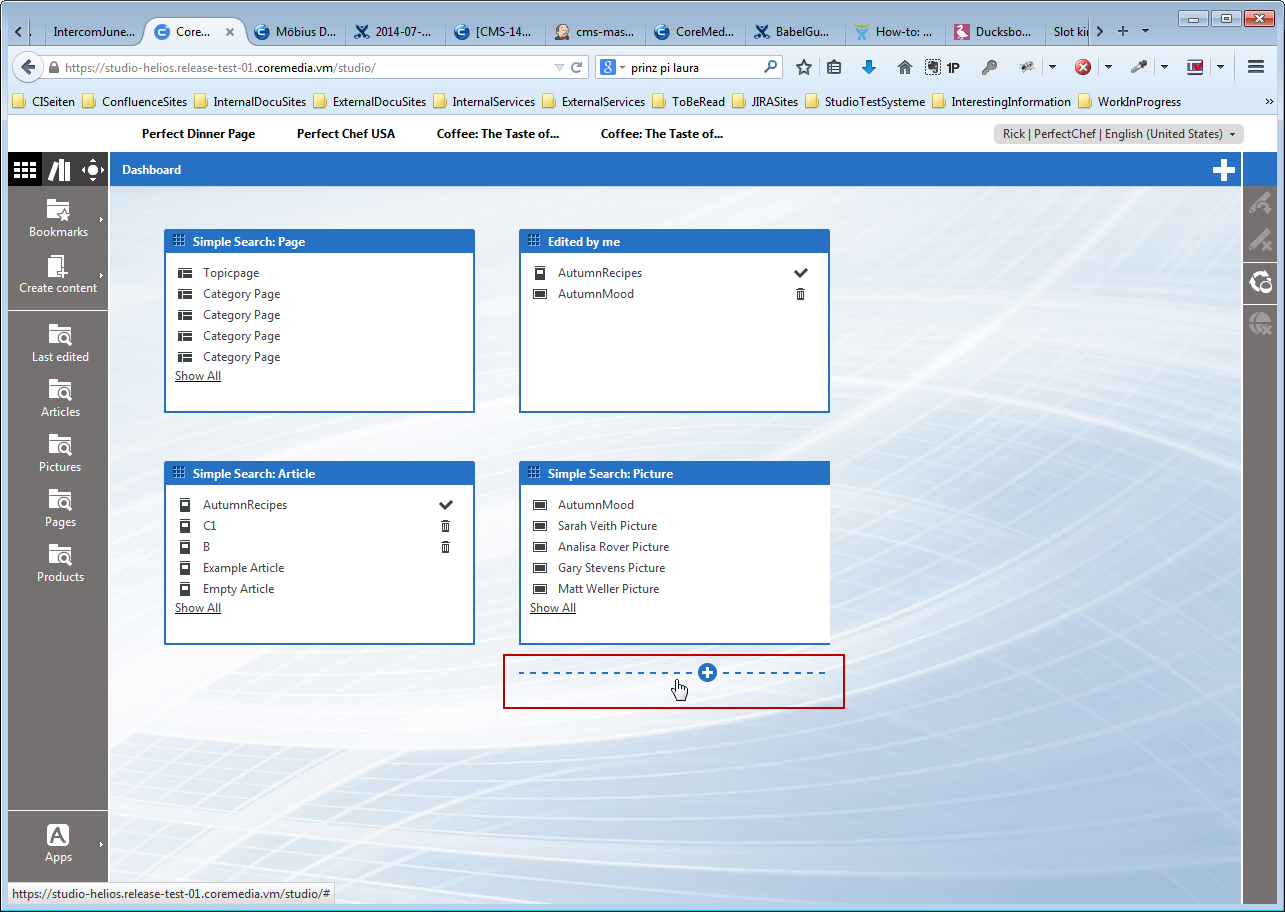Open the Example Article entry
Viewport: 1285px width, 912px height.
click(x=243, y=568)
